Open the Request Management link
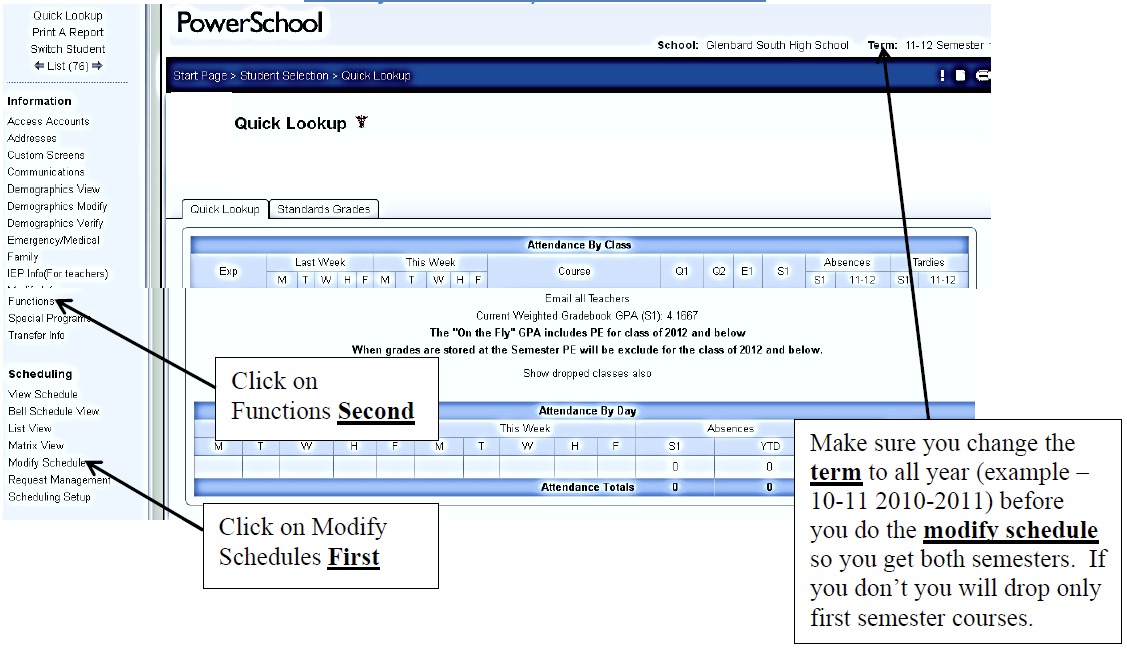Viewport: 1127px width, 648px height. 59,480
